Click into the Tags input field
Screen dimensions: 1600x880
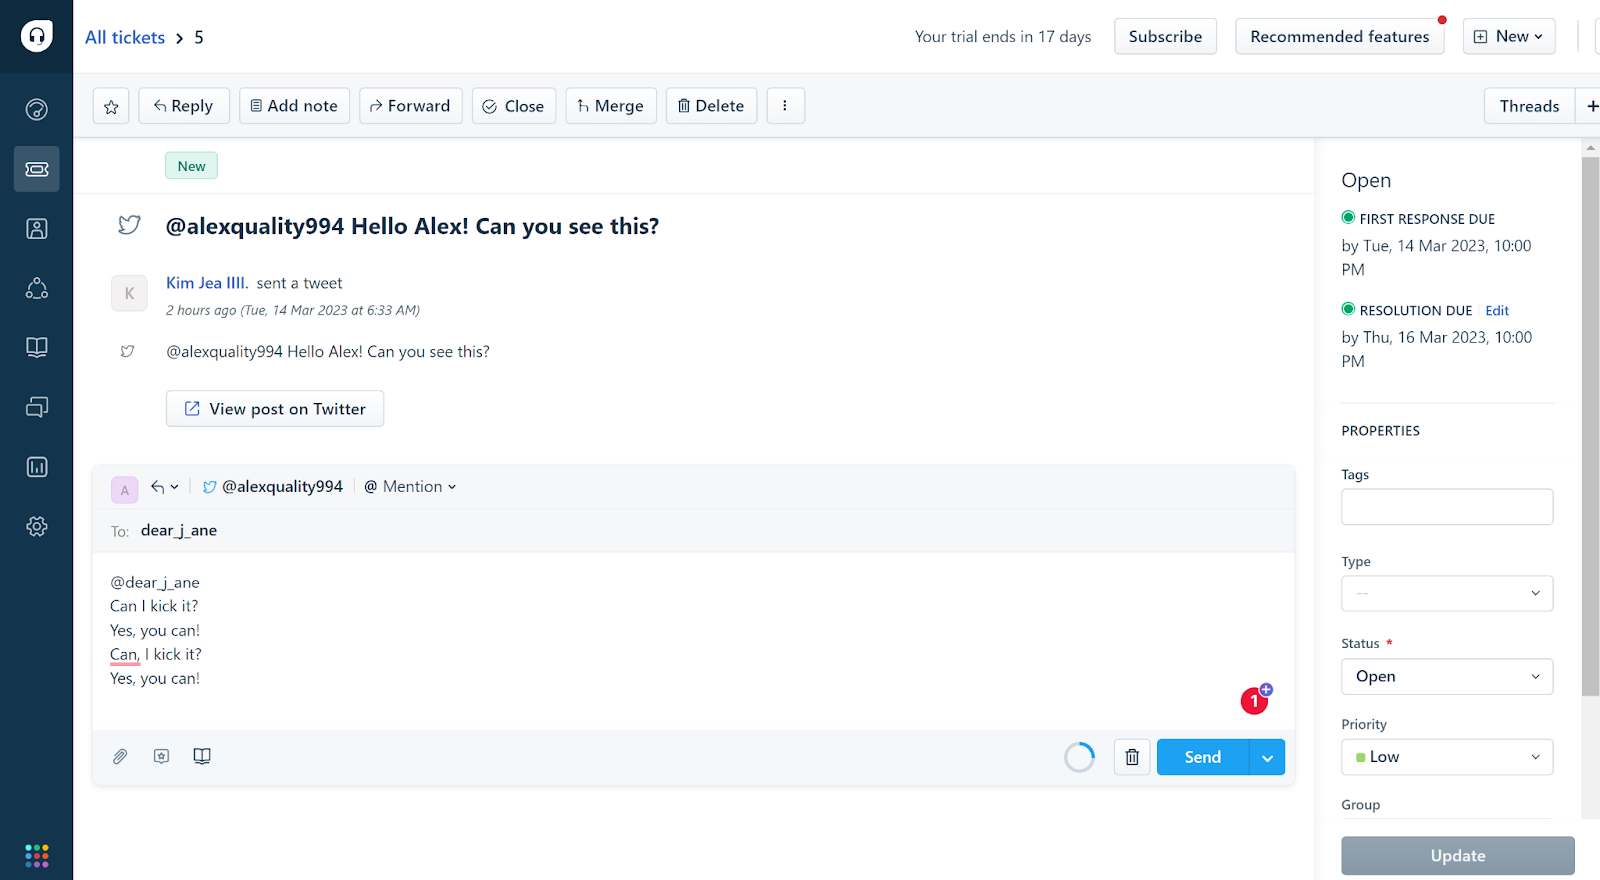point(1446,507)
